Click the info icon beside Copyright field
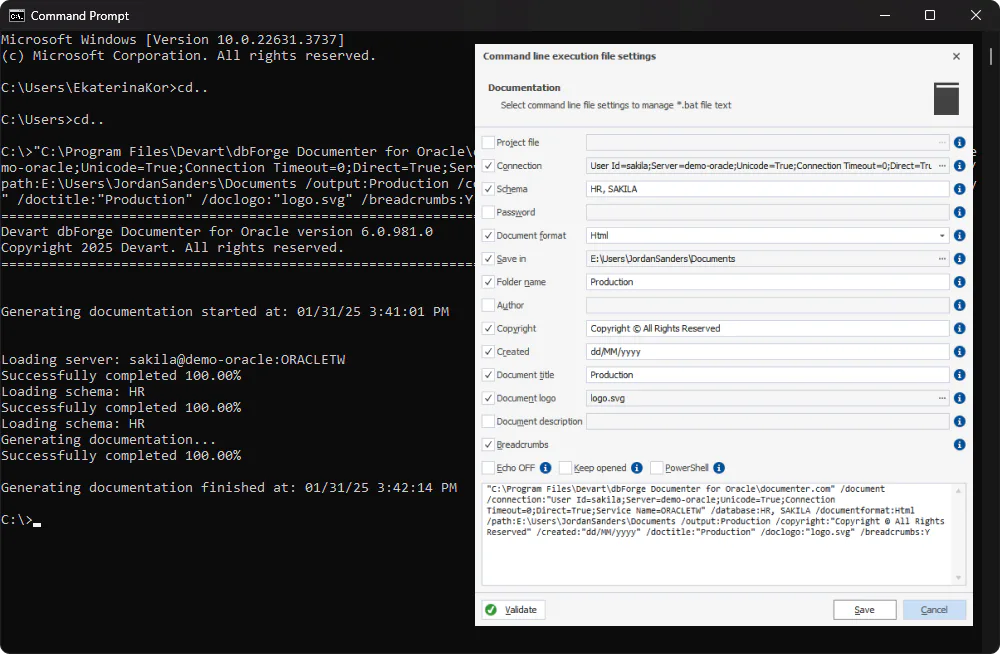Viewport: 1000px width, 654px height. (x=959, y=329)
